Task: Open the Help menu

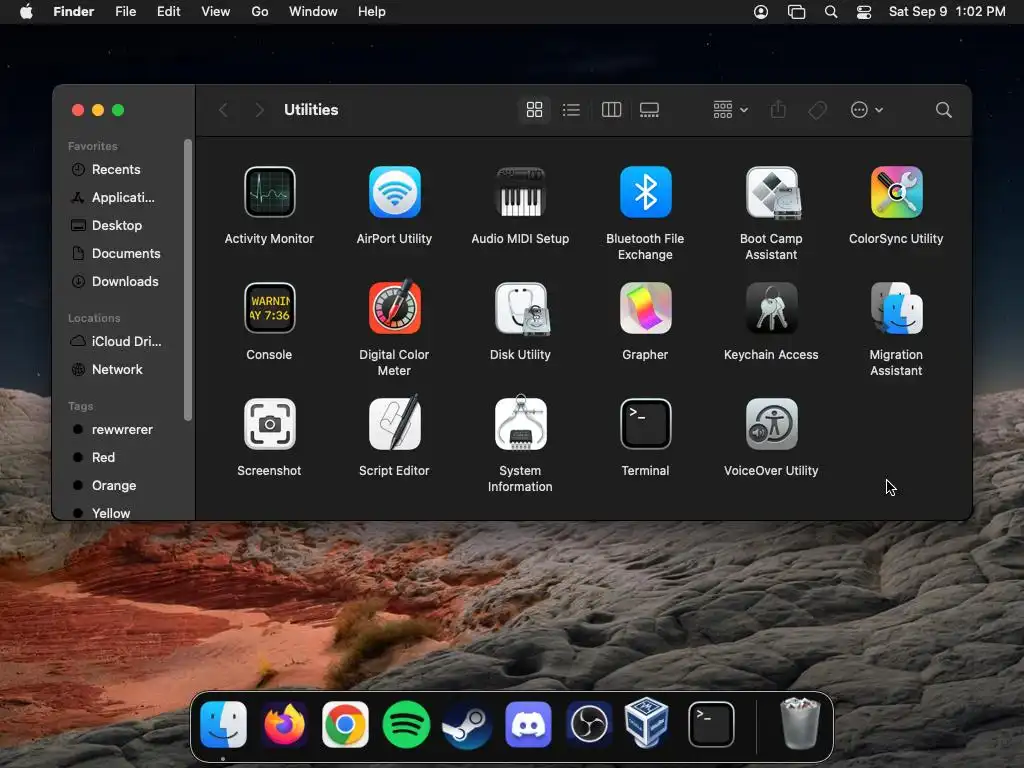Action: click(x=372, y=12)
